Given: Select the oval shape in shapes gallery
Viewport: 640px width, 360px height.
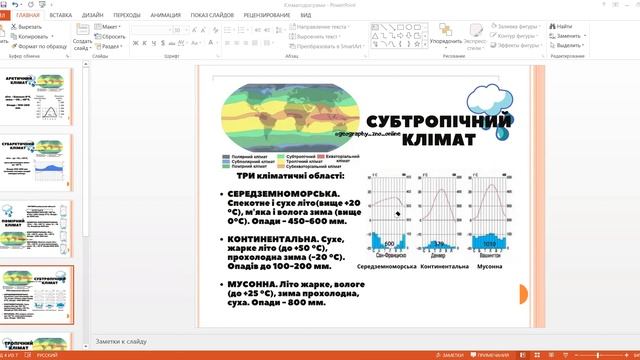Looking at the screenshot, I should tap(409, 27).
